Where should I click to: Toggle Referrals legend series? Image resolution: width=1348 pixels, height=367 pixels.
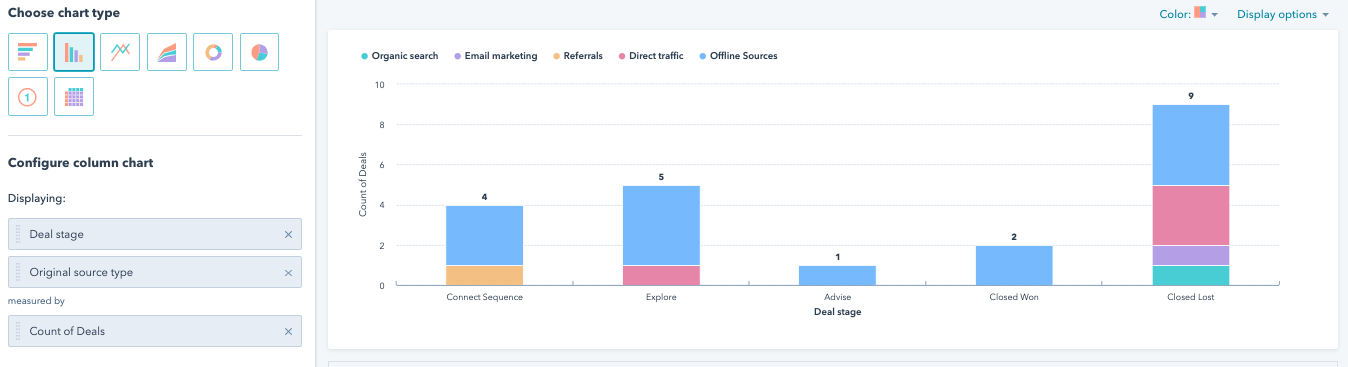click(x=577, y=56)
